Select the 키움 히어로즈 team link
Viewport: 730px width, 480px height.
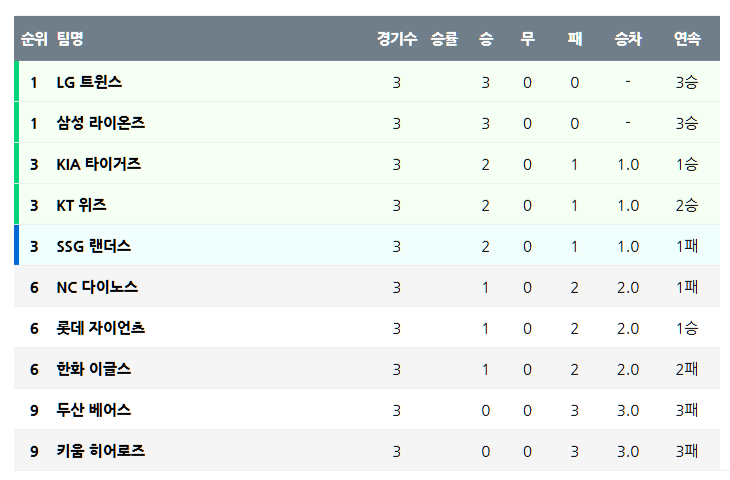(100, 451)
